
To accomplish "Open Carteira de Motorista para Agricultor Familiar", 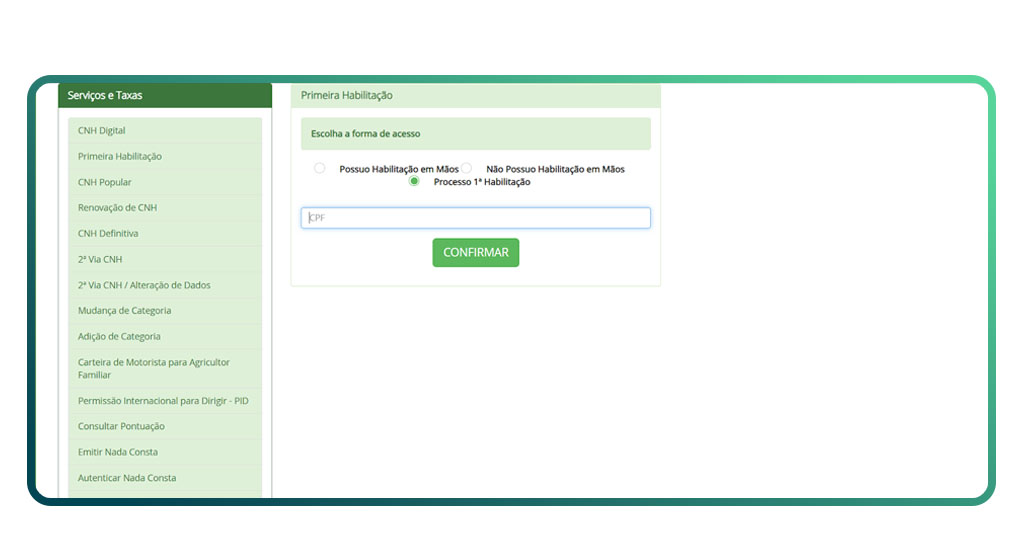I will 153,368.
